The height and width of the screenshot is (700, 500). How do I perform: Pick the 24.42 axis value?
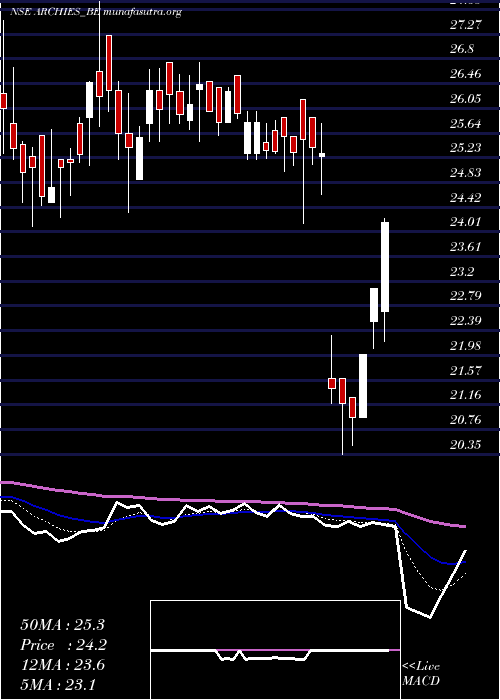pos(466,197)
